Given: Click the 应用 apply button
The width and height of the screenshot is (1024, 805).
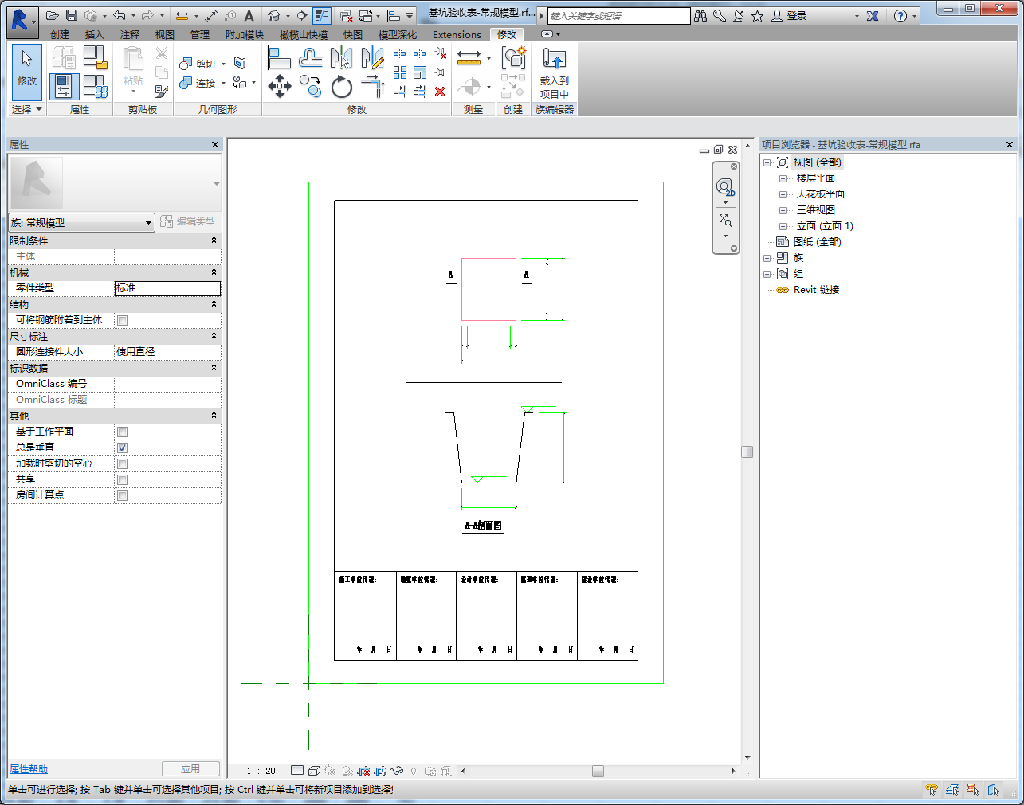Looking at the screenshot, I should pyautogui.click(x=190, y=769).
